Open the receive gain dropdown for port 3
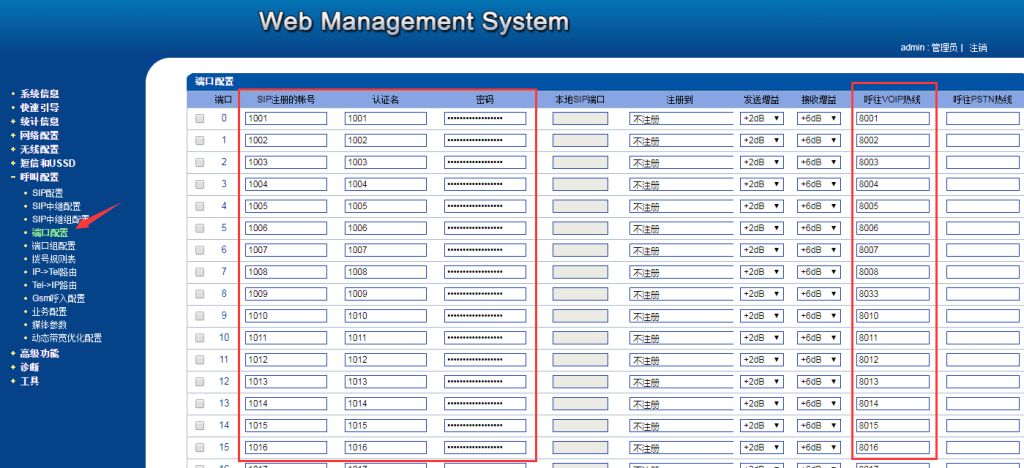1024x468 pixels. coord(819,184)
